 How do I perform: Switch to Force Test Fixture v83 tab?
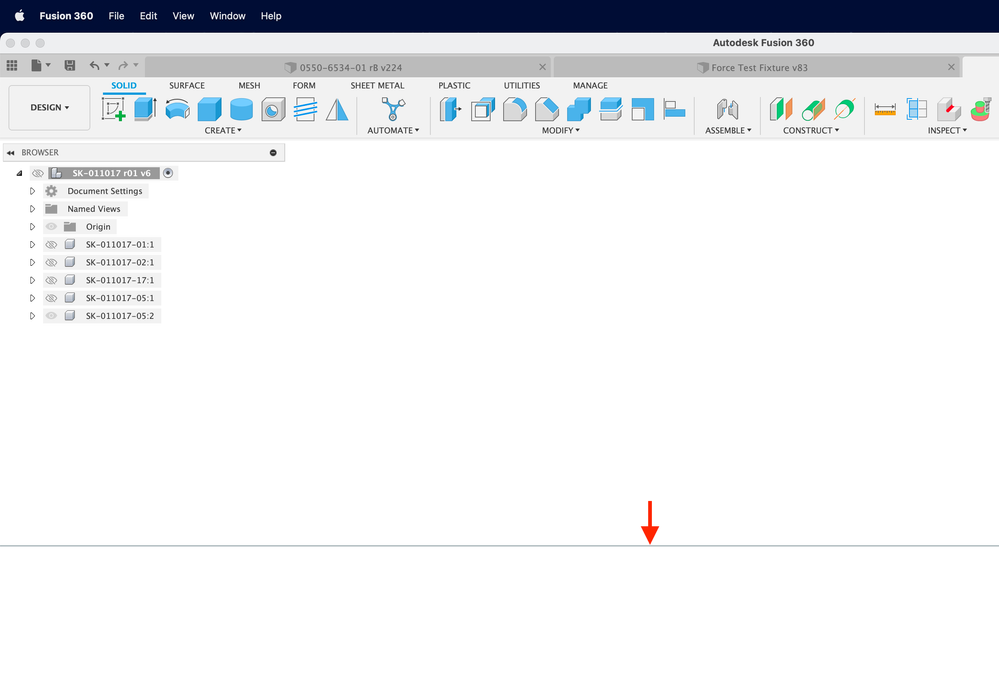tap(757, 68)
